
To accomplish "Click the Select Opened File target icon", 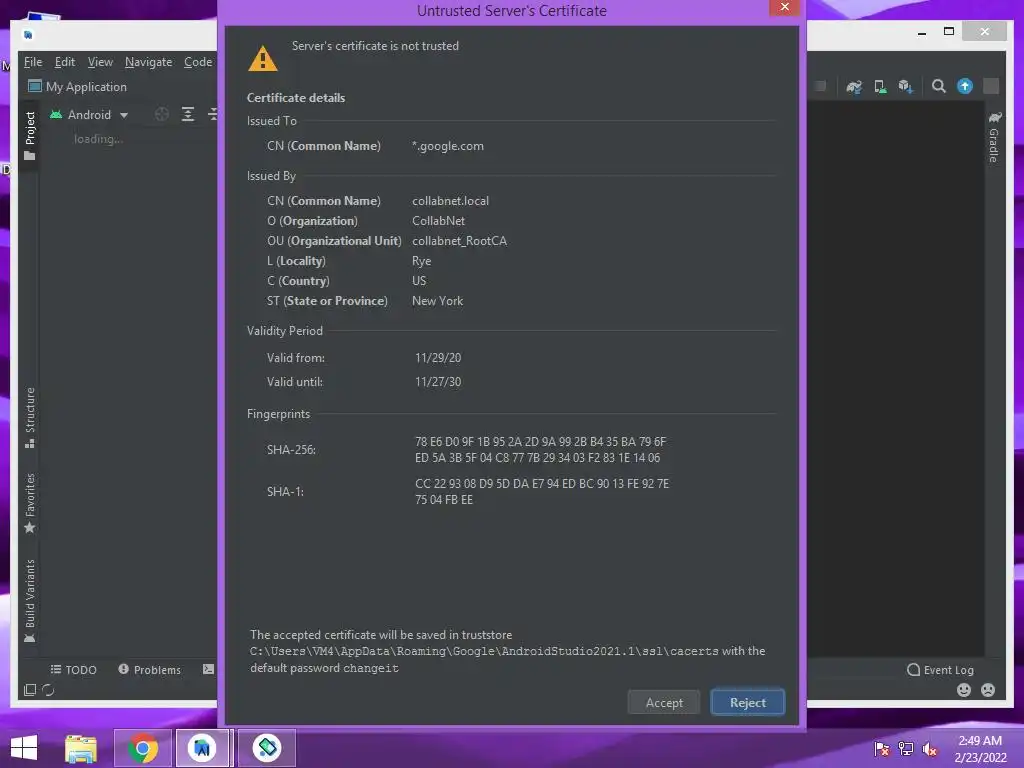I will click(162, 115).
